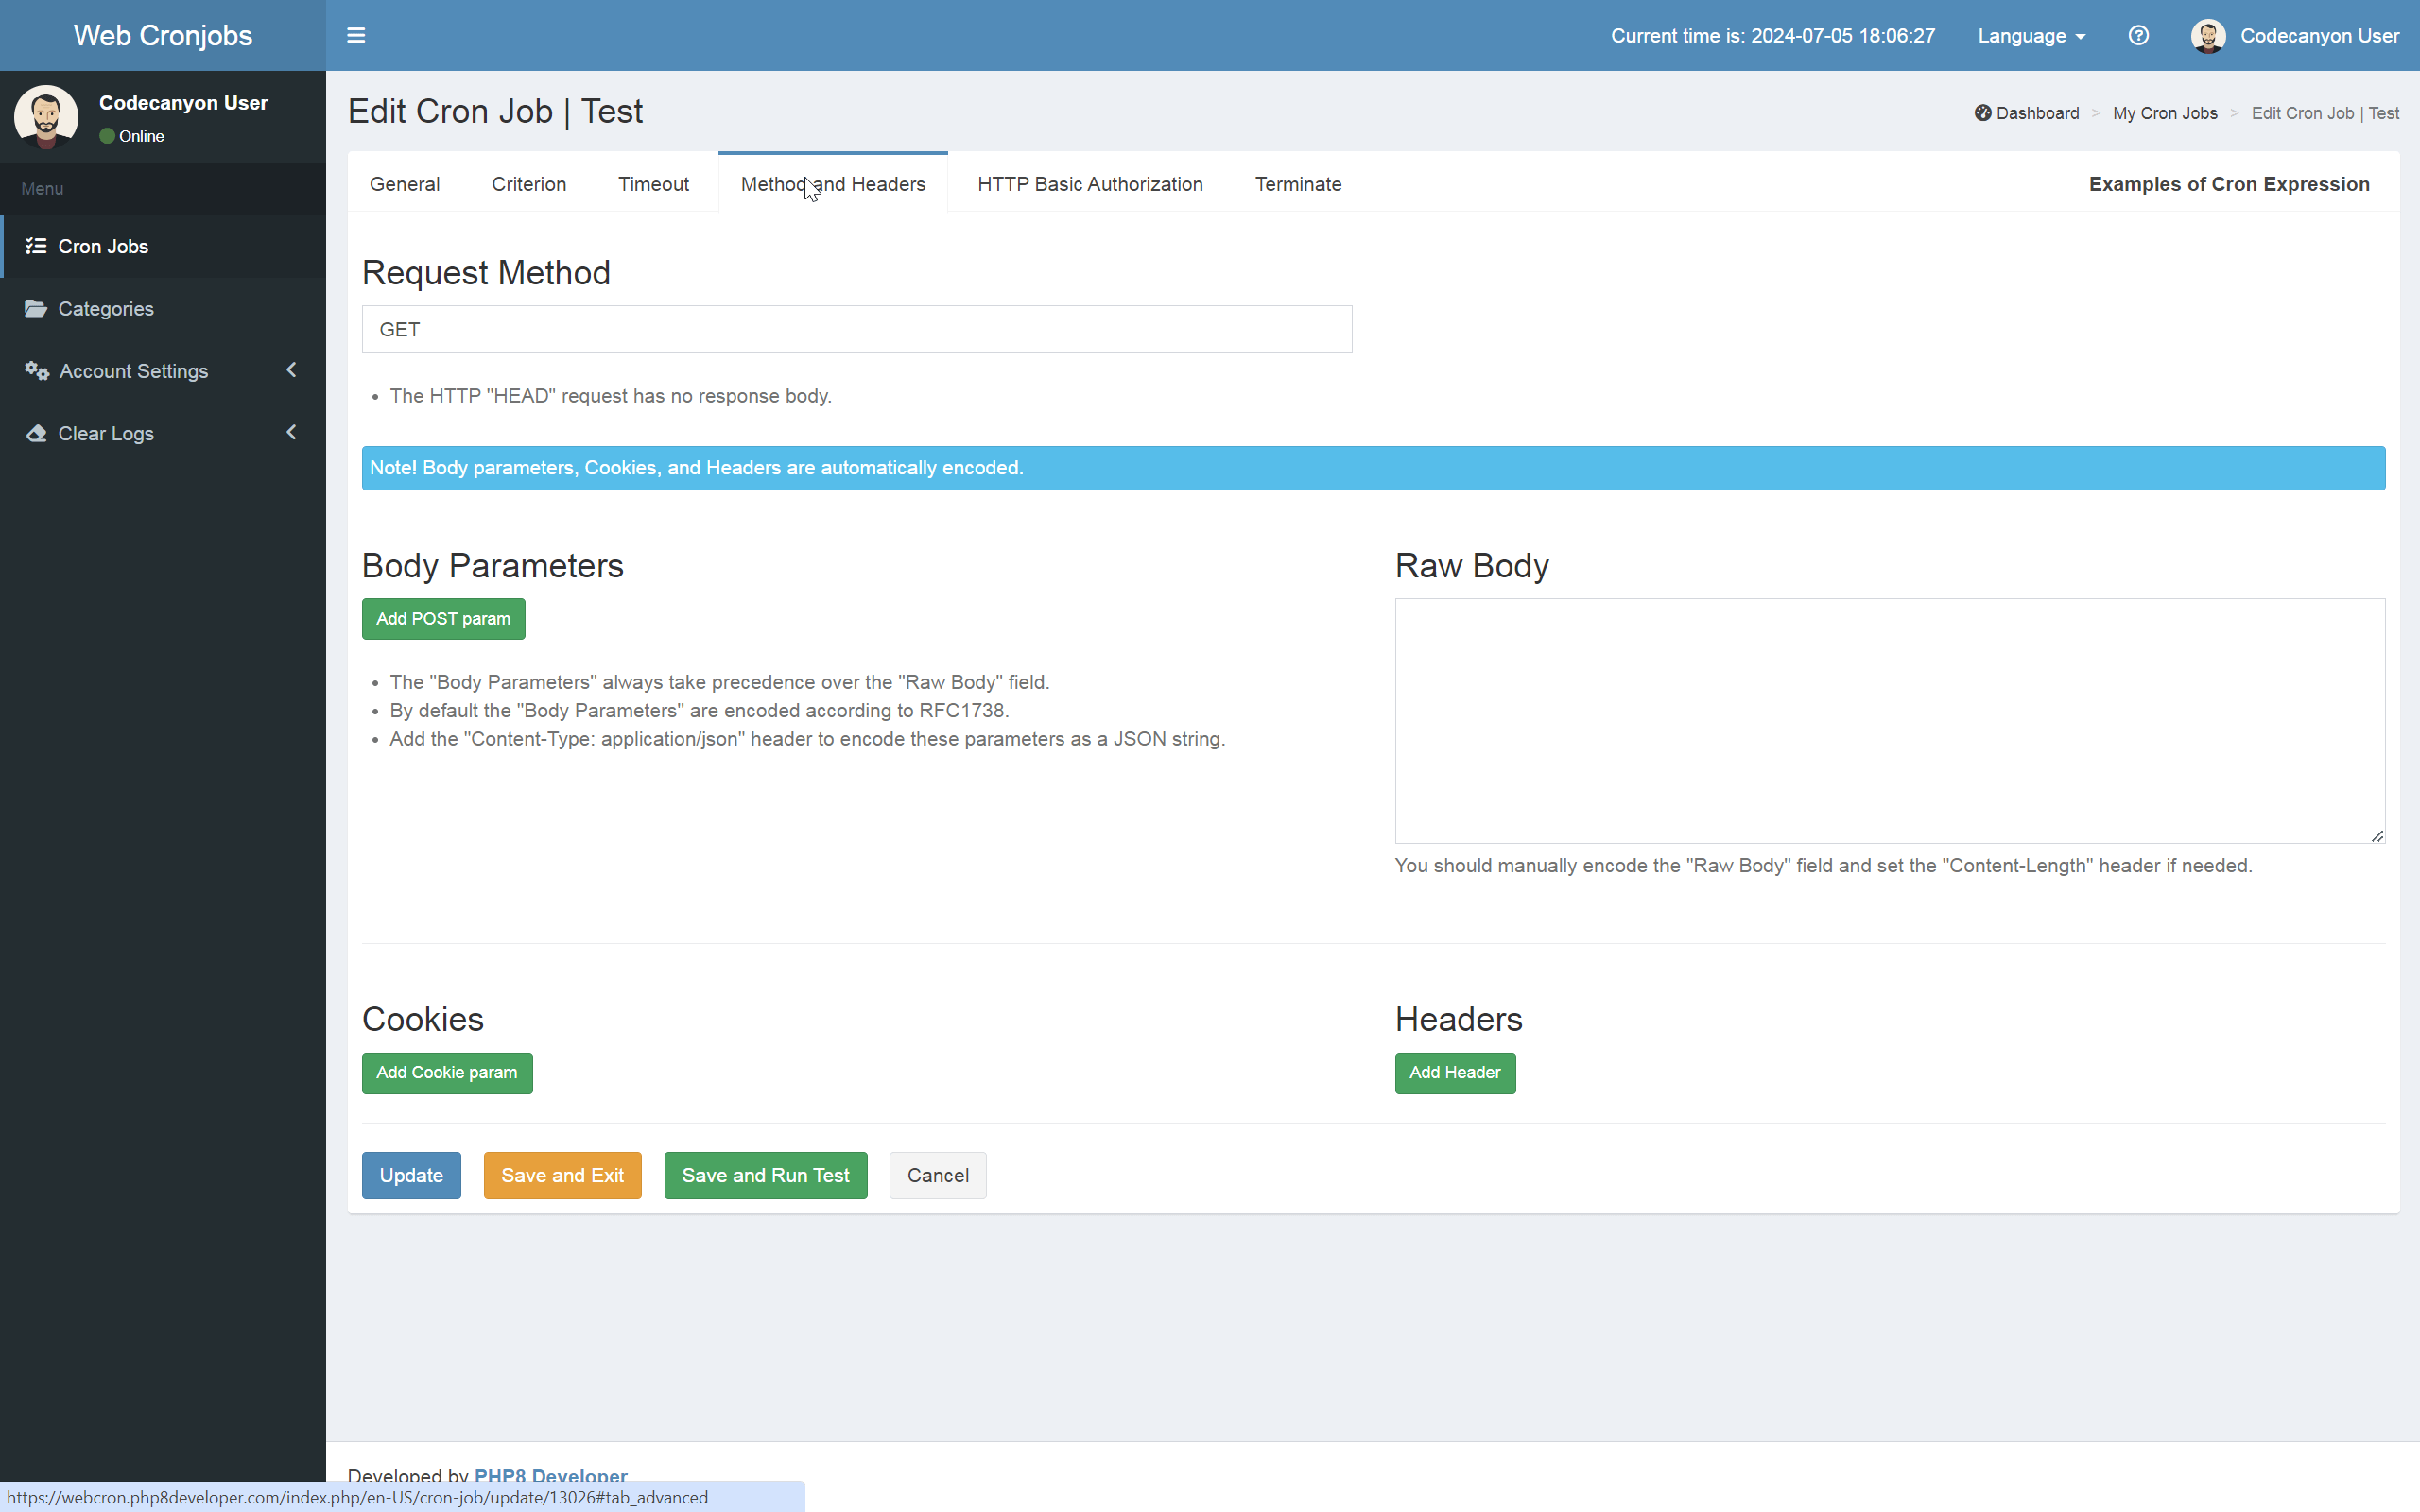The width and height of the screenshot is (2420, 1512).
Task: Click the user avatar in the top bar
Action: [x=2208, y=35]
